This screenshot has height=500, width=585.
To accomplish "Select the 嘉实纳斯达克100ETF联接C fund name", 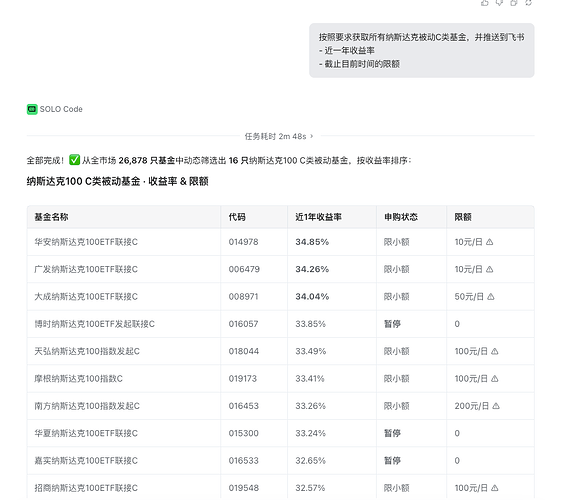I will point(86,460).
